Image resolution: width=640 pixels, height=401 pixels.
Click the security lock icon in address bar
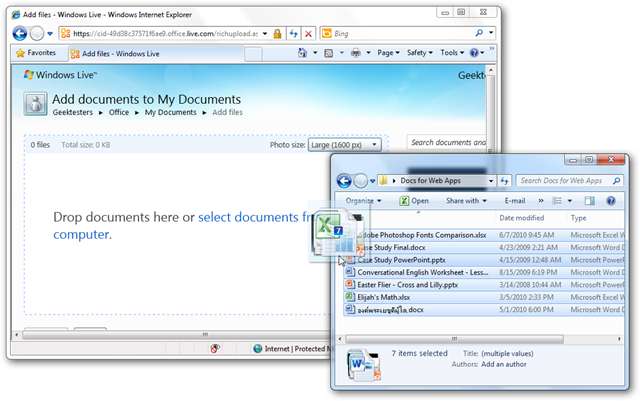[x=277, y=34]
